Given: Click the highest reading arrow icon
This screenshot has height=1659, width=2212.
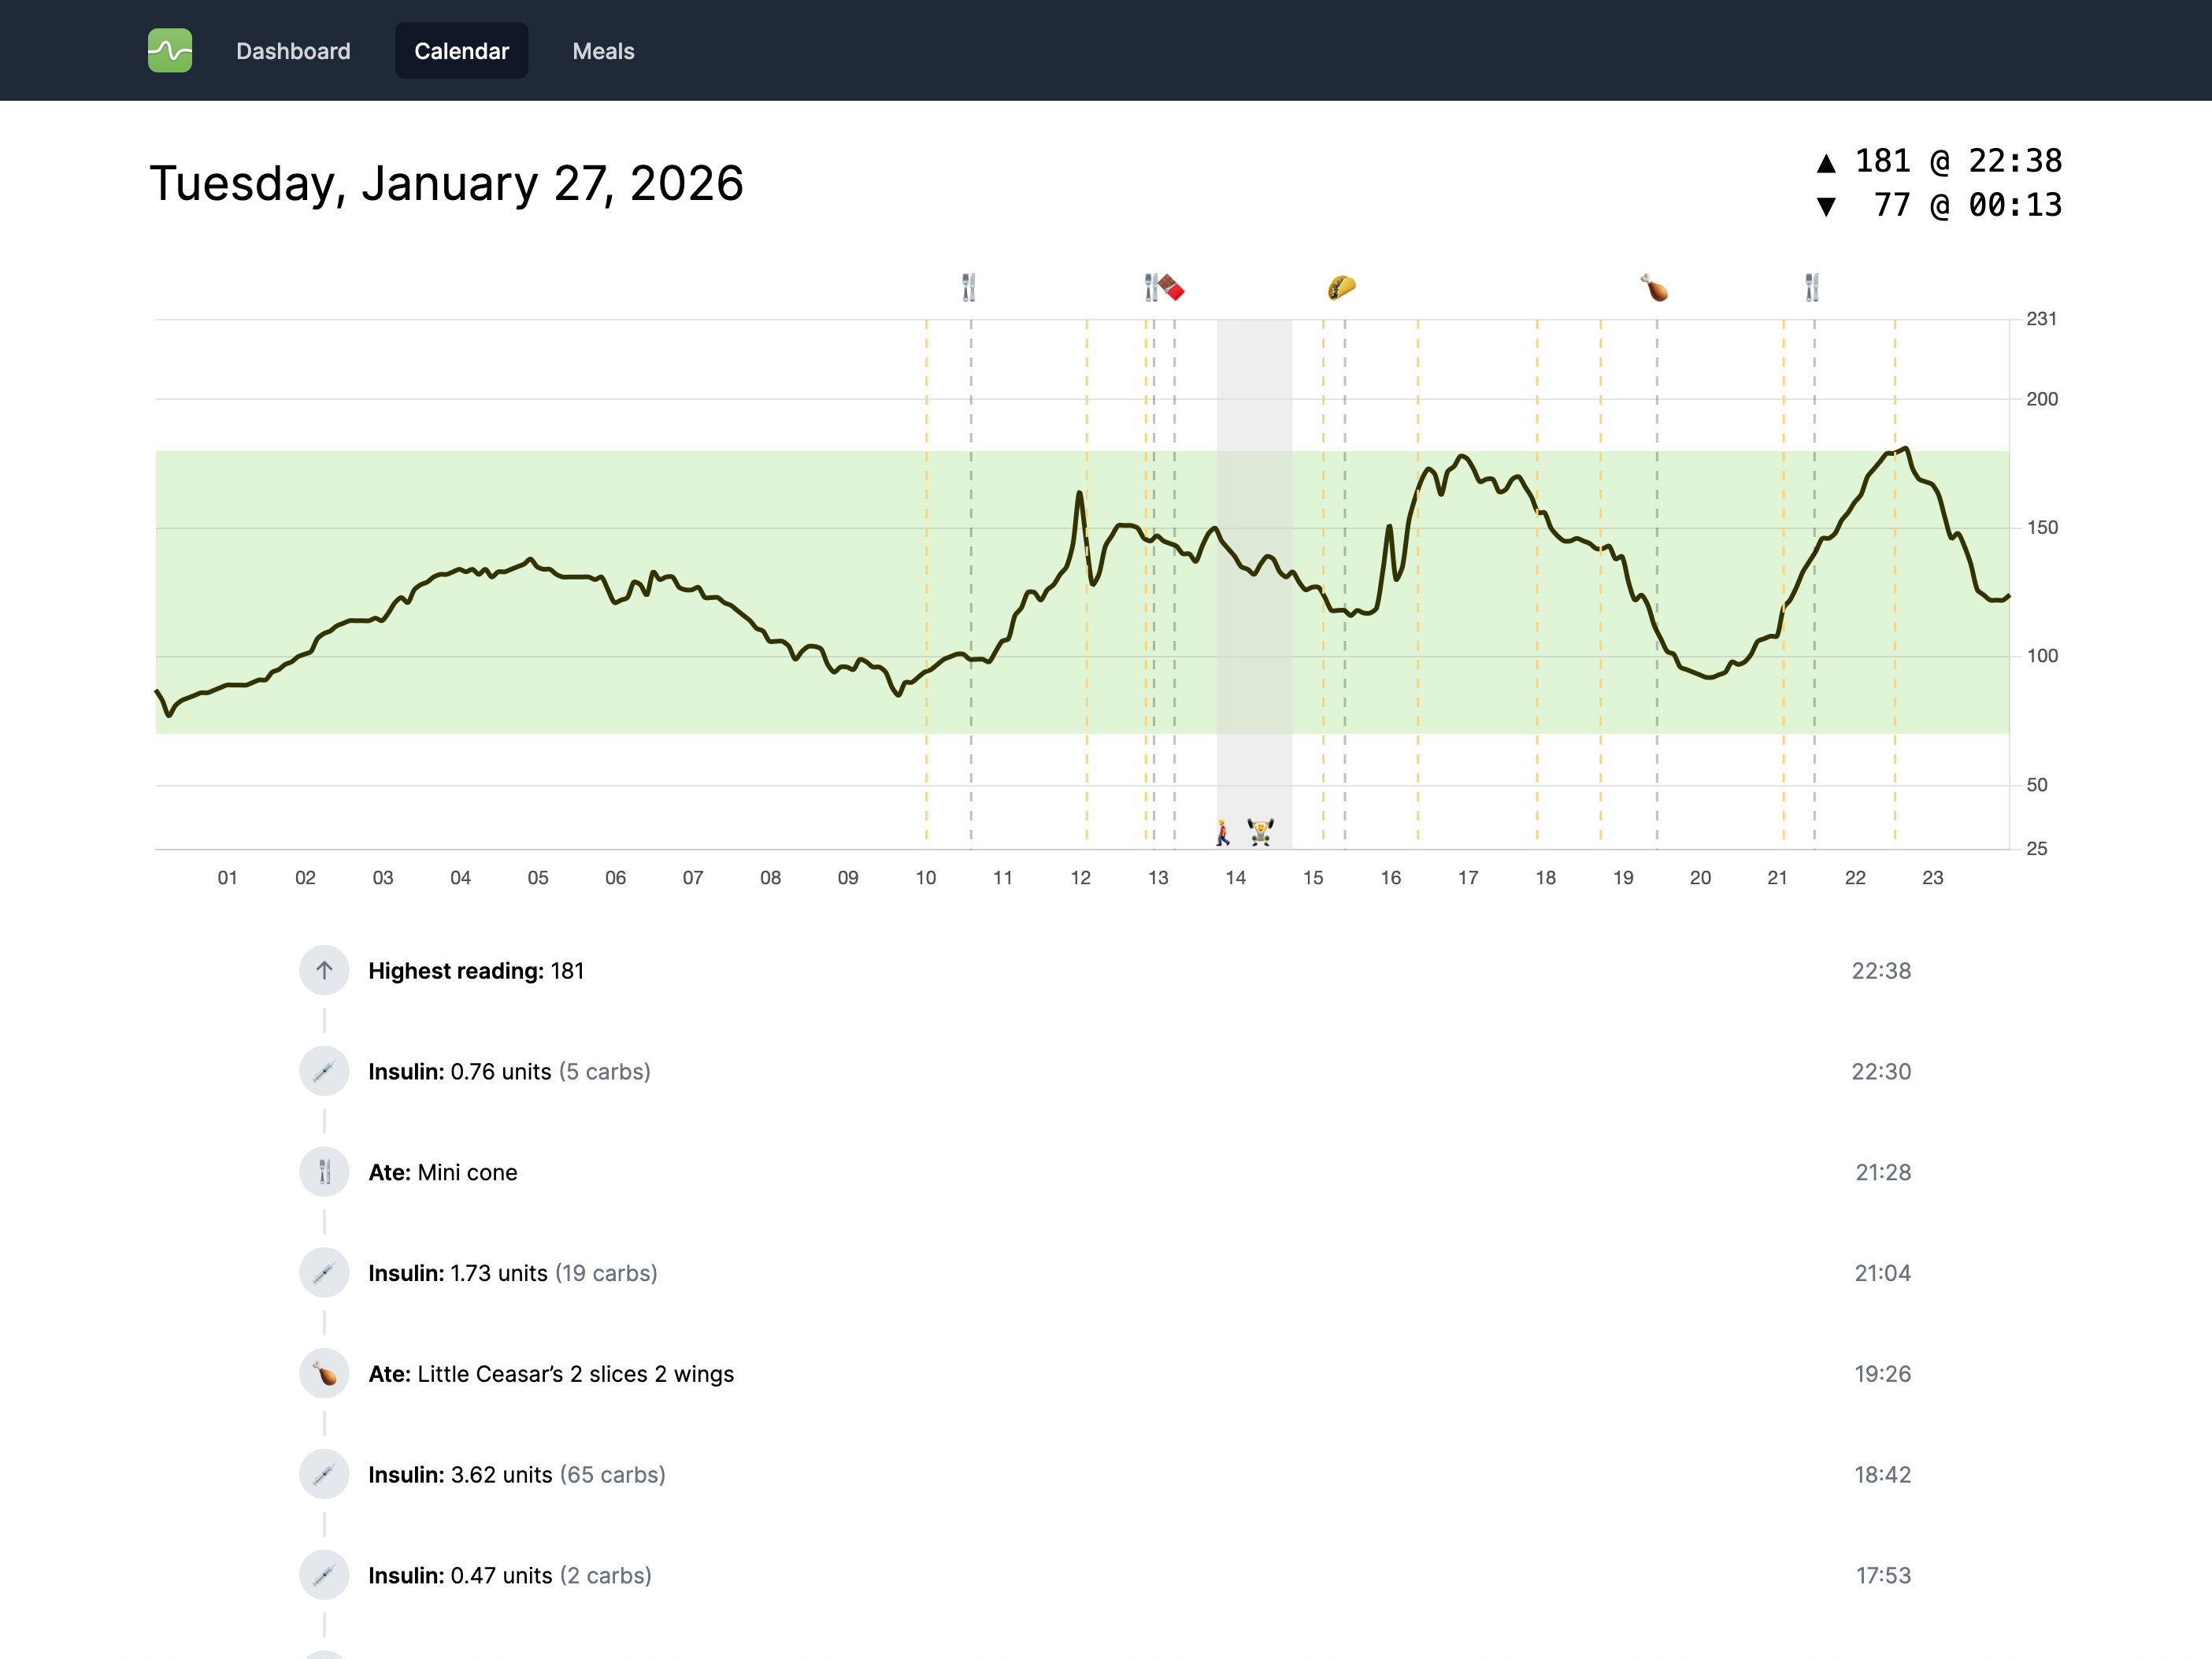Looking at the screenshot, I should [324, 970].
